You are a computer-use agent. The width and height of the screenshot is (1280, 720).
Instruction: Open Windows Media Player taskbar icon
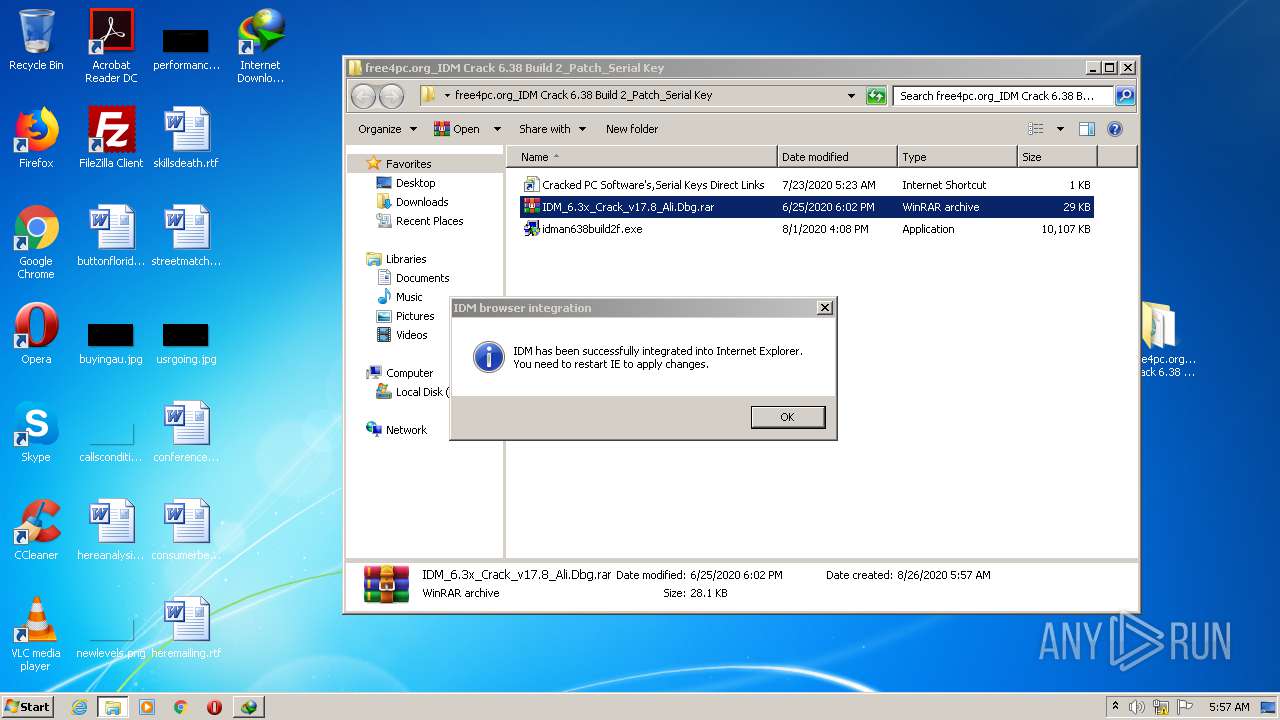(x=147, y=707)
